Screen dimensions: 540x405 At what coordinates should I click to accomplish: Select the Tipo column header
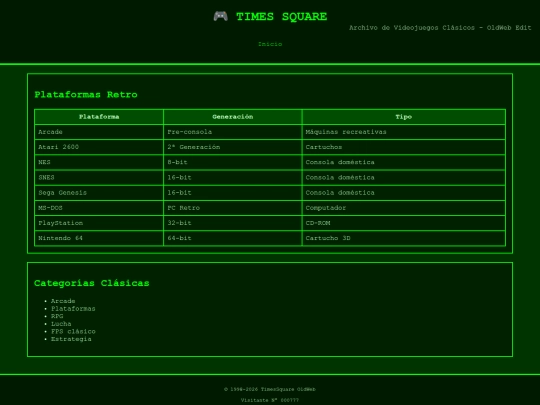point(404,117)
